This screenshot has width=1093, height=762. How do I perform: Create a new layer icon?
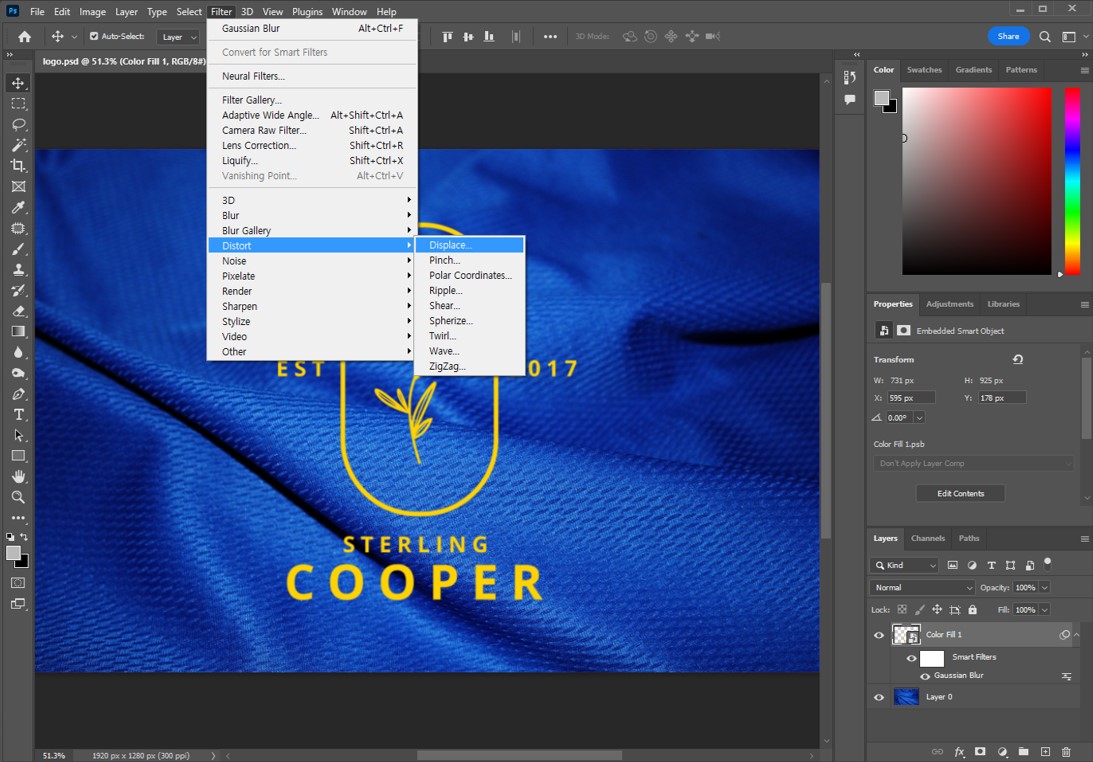(1045, 752)
